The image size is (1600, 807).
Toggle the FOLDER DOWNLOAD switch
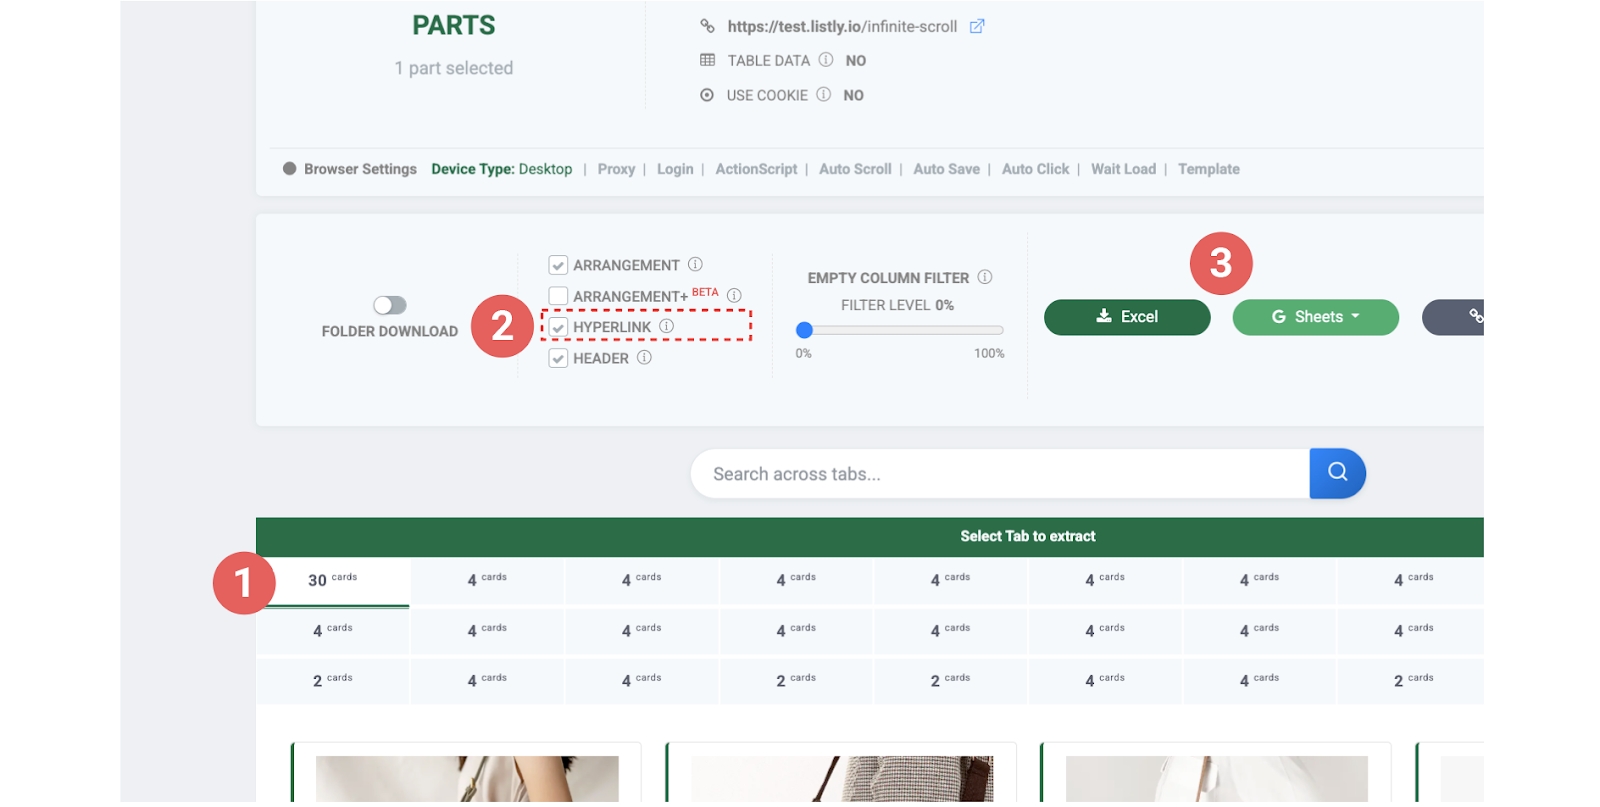390,305
